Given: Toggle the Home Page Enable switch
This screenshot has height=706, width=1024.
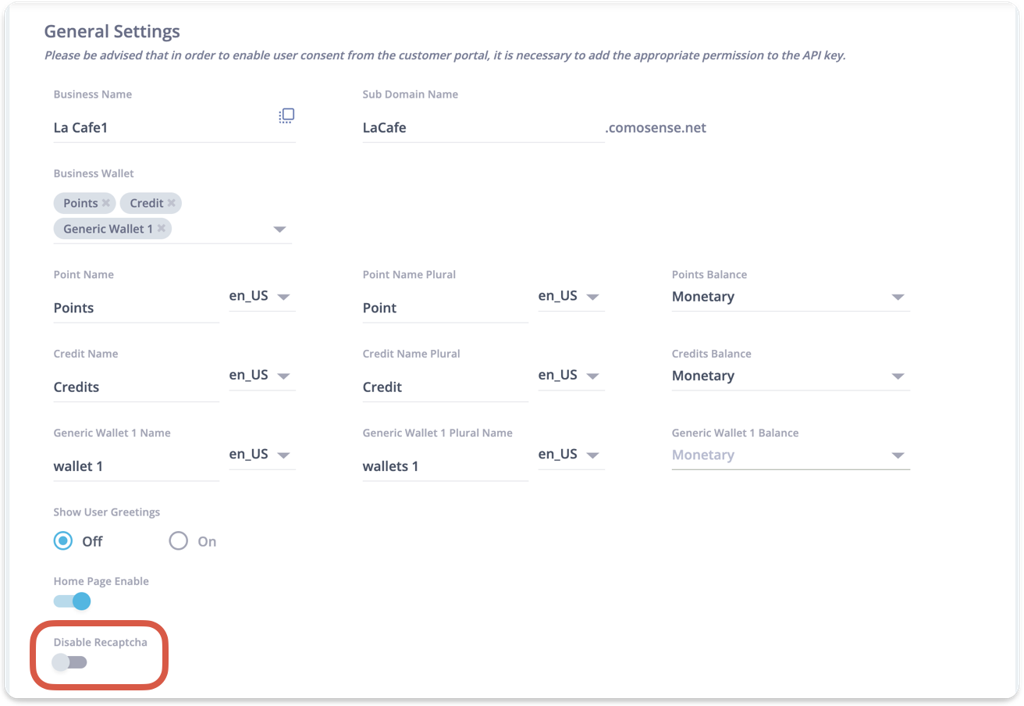Looking at the screenshot, I should pyautogui.click(x=72, y=601).
